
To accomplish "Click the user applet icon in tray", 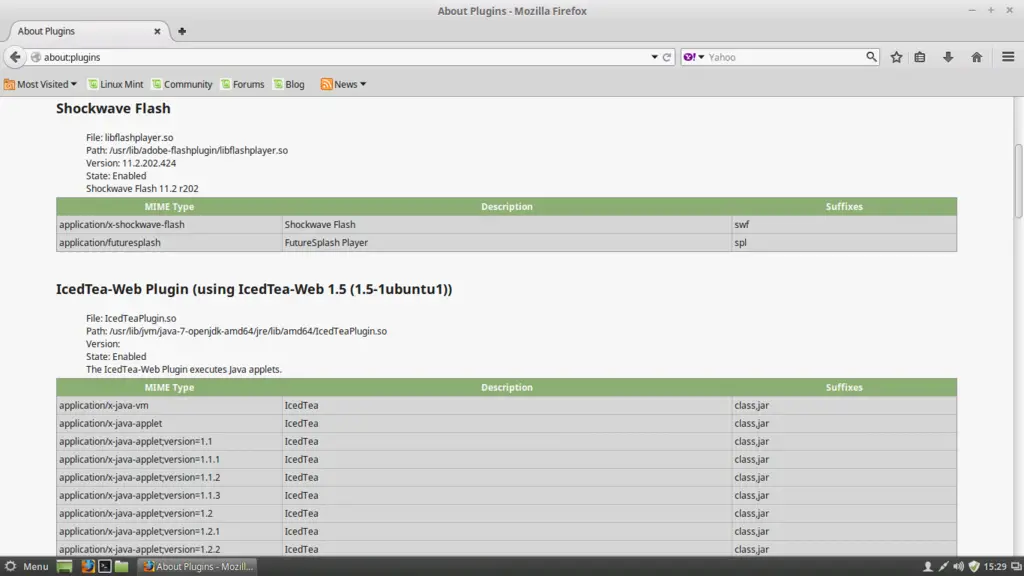I will click(927, 566).
